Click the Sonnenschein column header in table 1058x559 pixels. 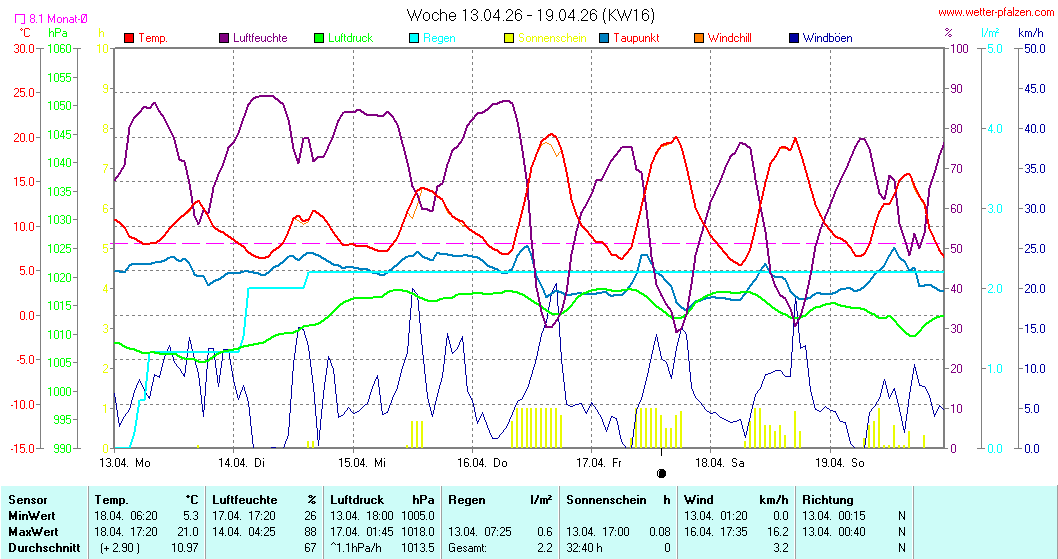coord(604,499)
